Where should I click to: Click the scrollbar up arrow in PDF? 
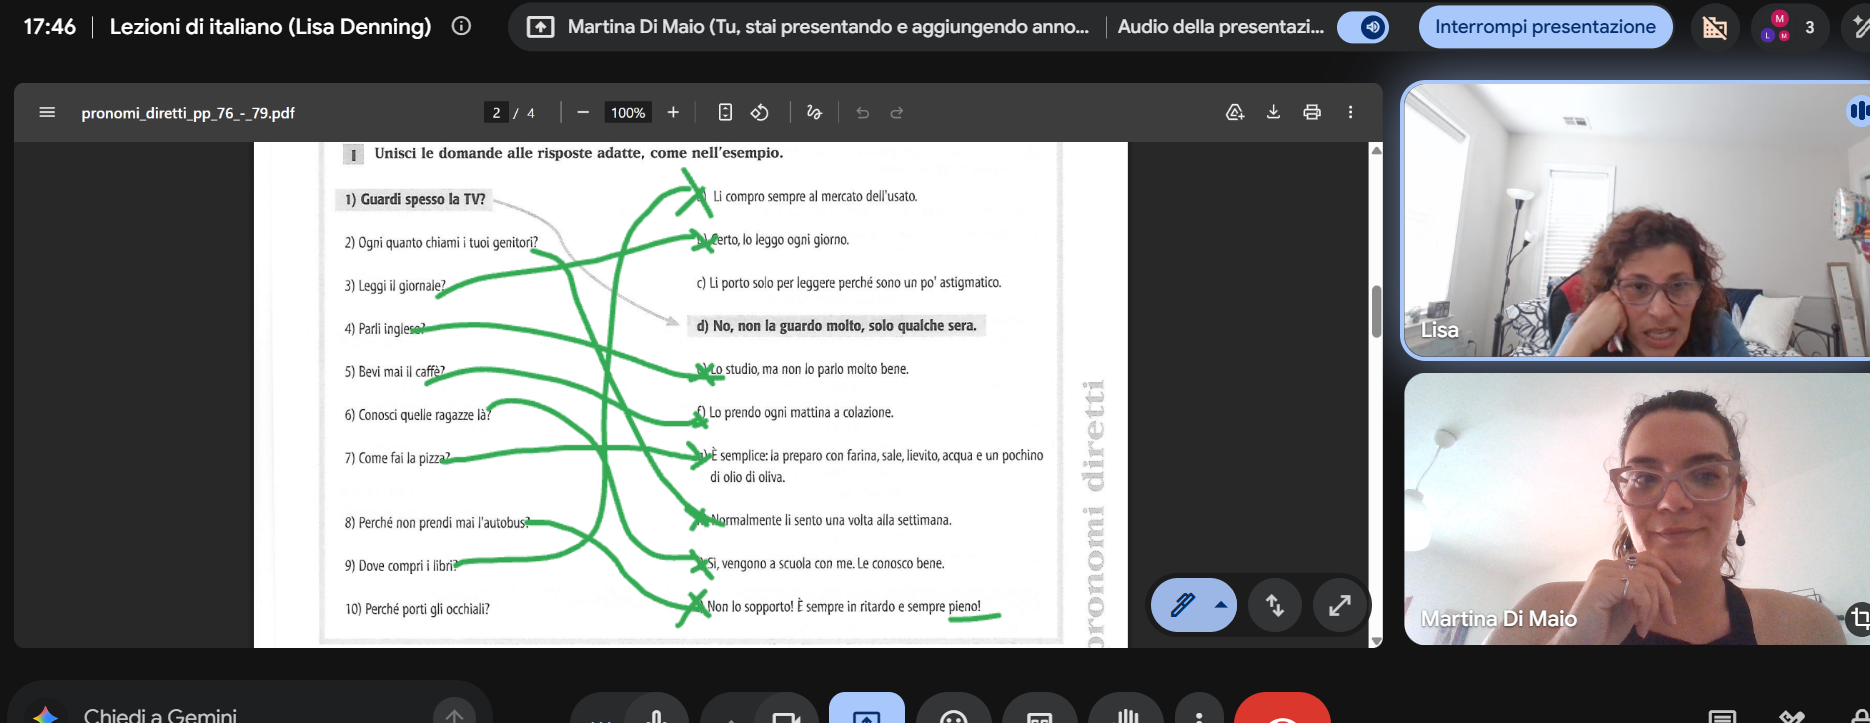point(1376,150)
